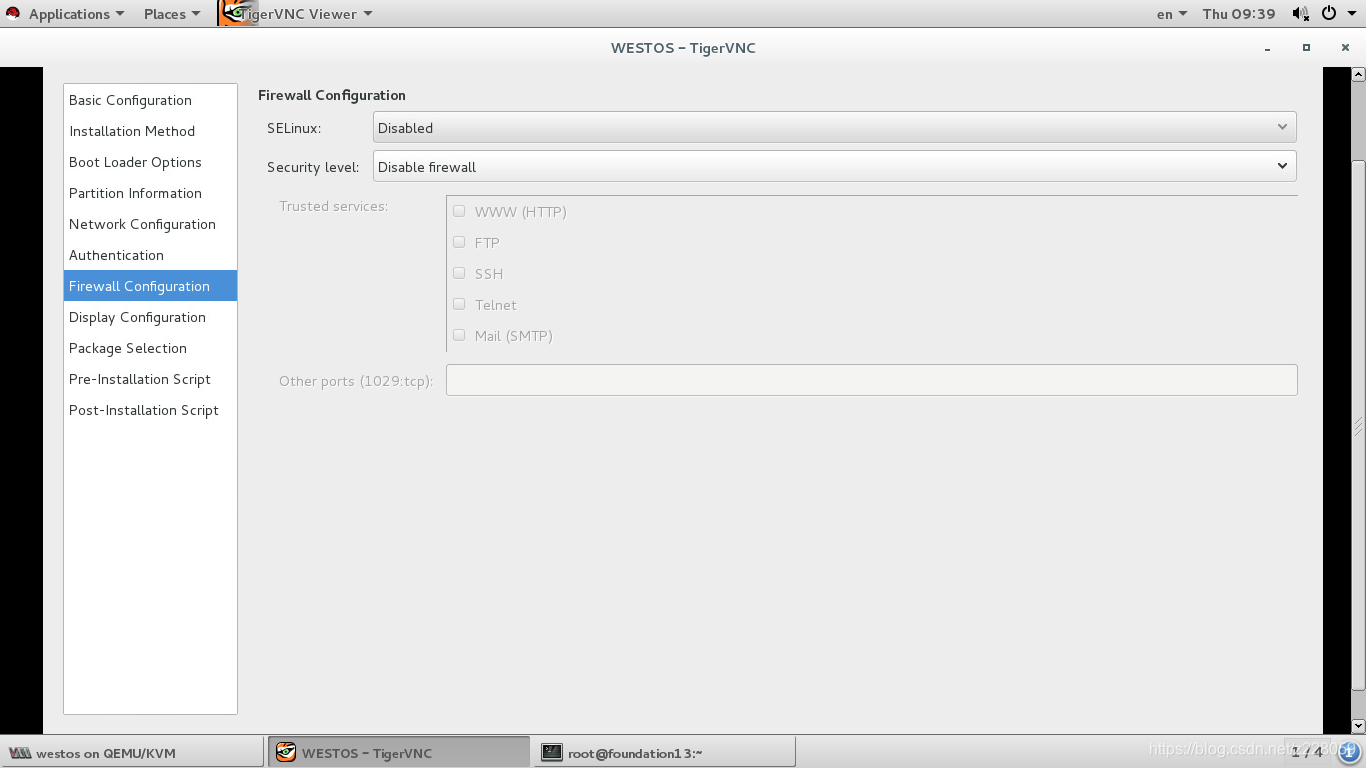
Task: Minimize the WESTOS TigerVNC window
Action: (x=1268, y=48)
